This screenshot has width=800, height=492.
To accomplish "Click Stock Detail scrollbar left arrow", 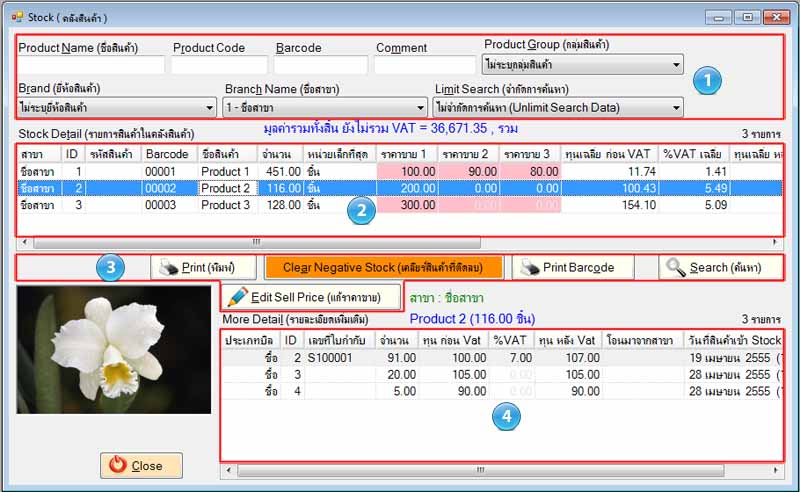I will pos(24,242).
